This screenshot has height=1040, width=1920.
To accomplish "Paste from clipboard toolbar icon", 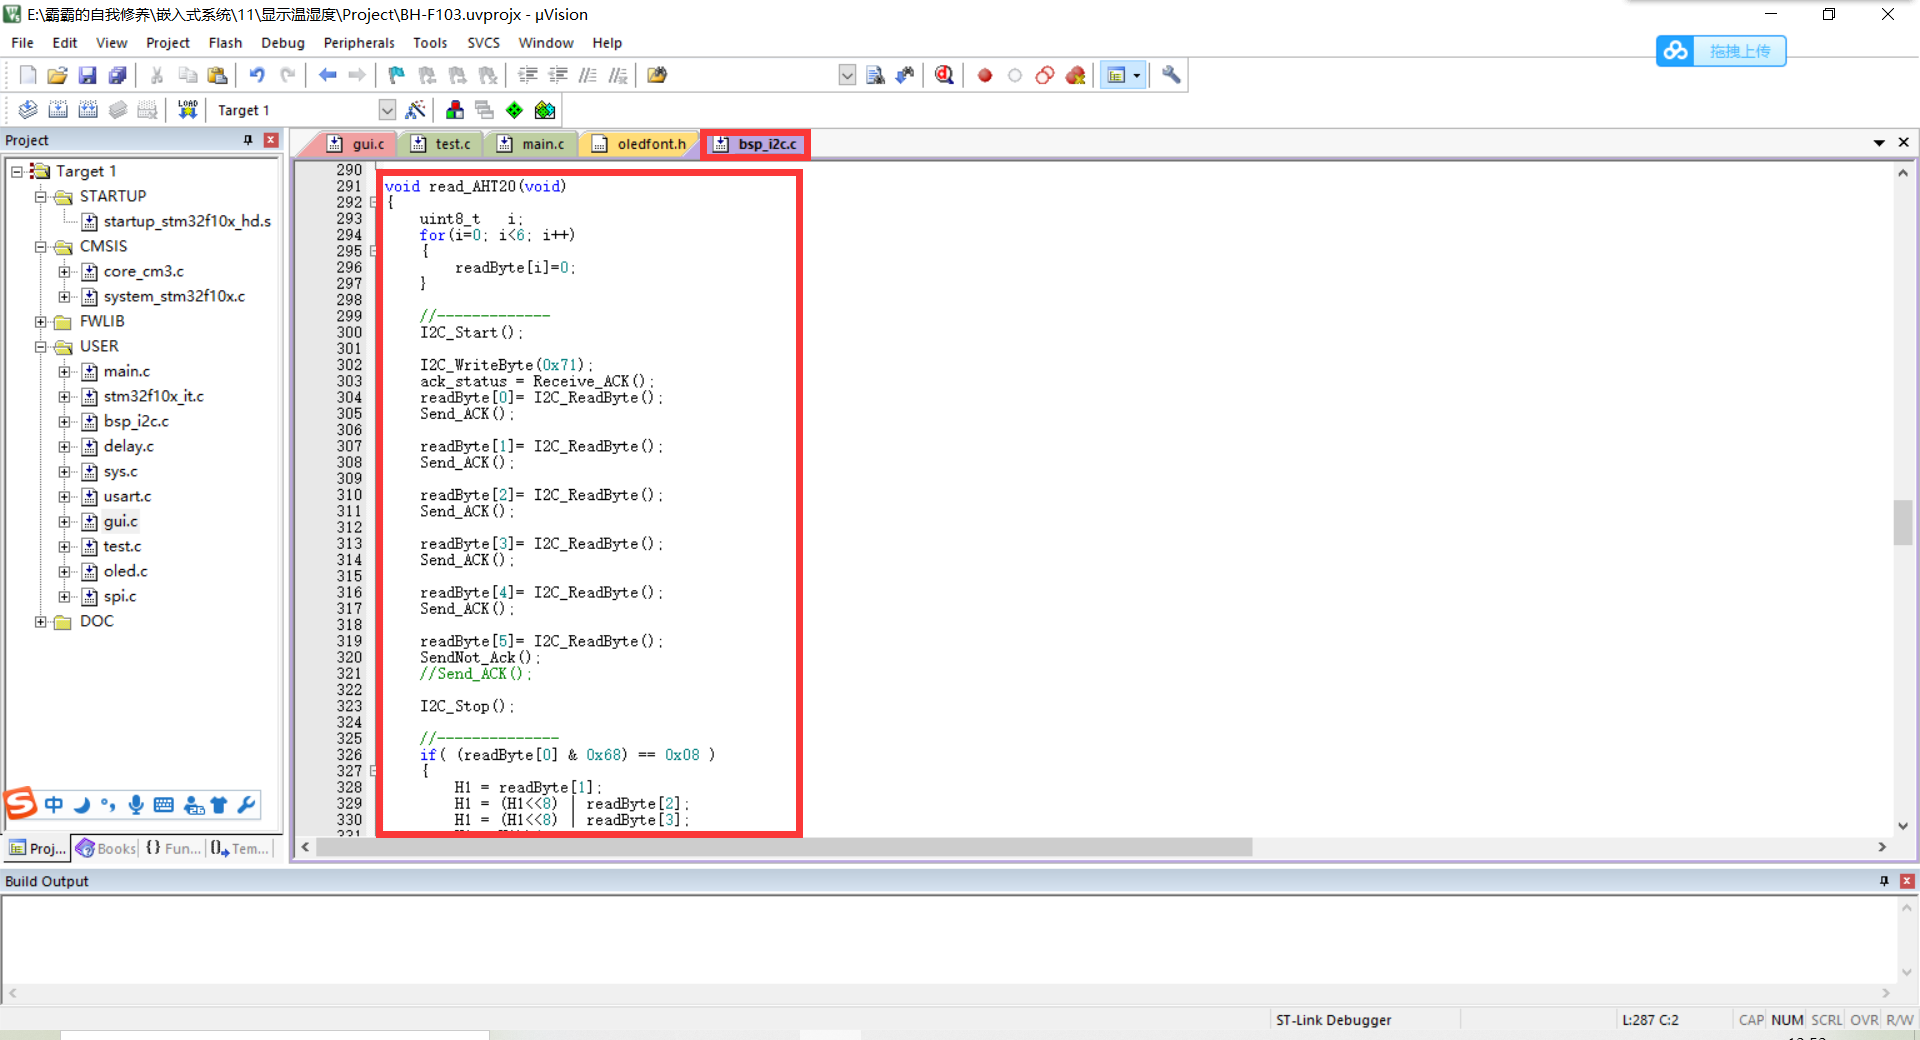I will (x=217, y=75).
